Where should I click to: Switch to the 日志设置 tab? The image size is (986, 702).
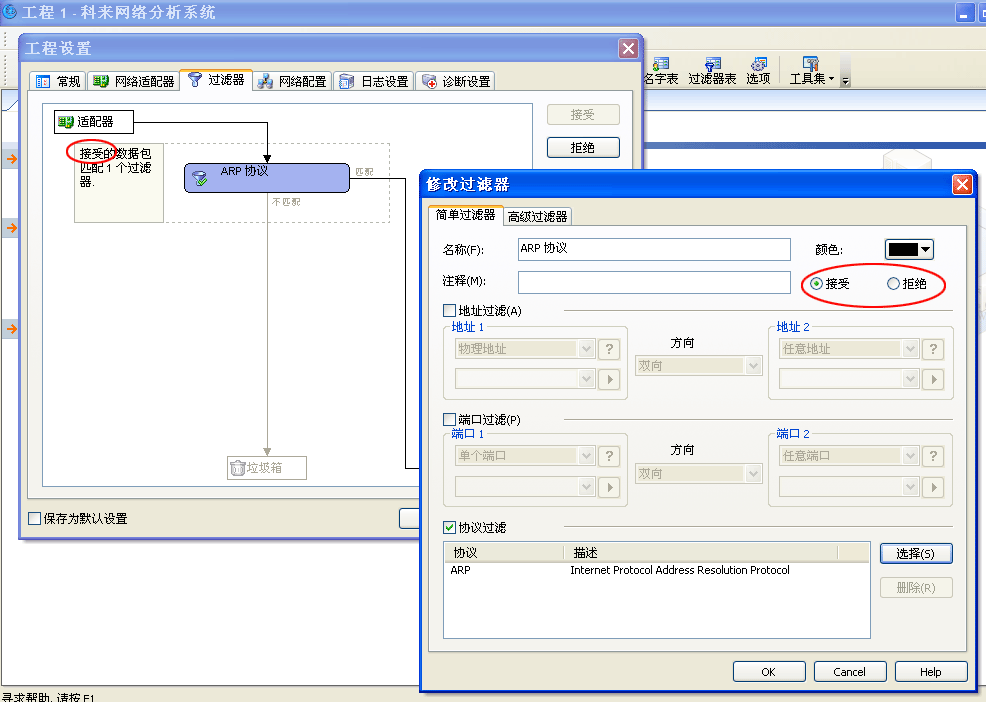tap(374, 82)
